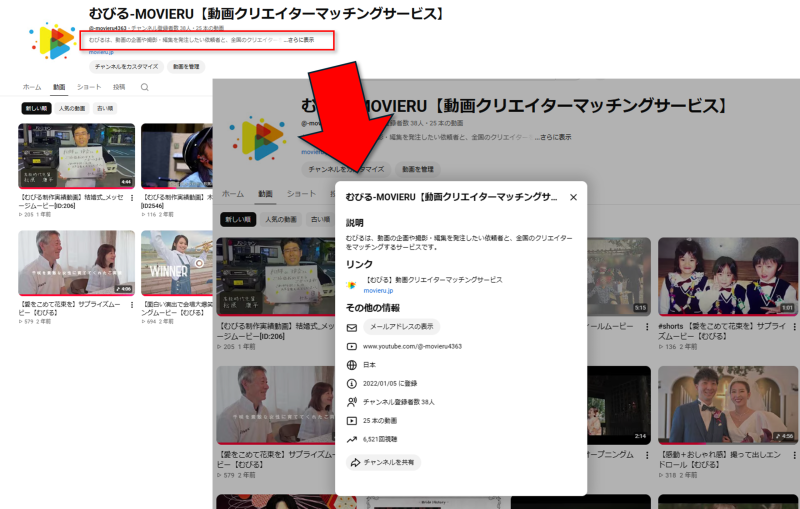Open 投稿 tab in left screenshot

(119, 87)
